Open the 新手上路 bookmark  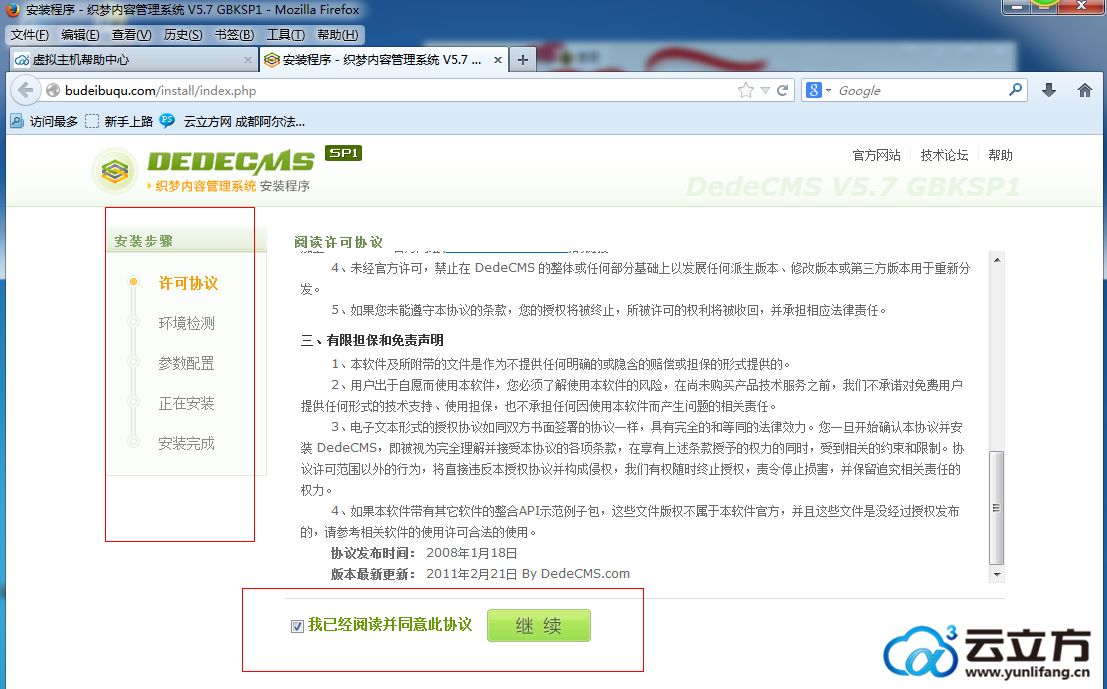pyautogui.click(x=119, y=121)
